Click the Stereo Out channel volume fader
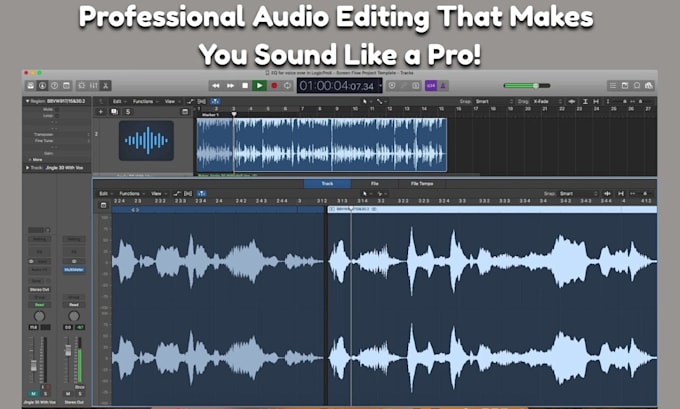This screenshot has height=409, width=680. (68, 350)
